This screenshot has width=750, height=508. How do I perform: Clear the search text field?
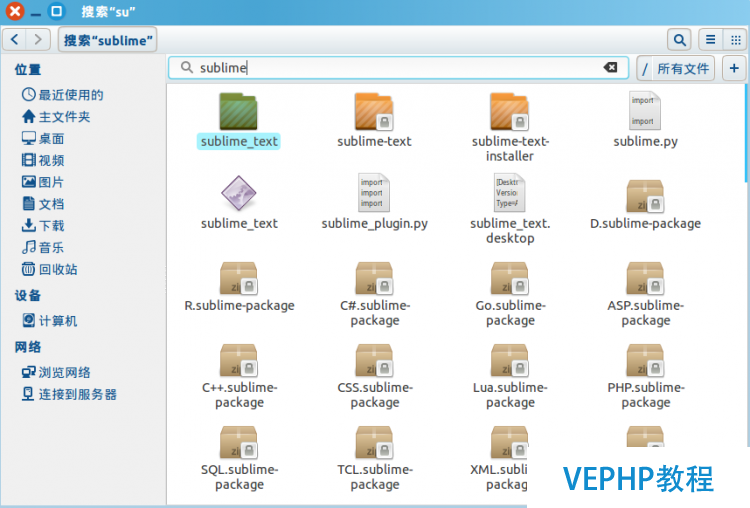click(x=610, y=67)
